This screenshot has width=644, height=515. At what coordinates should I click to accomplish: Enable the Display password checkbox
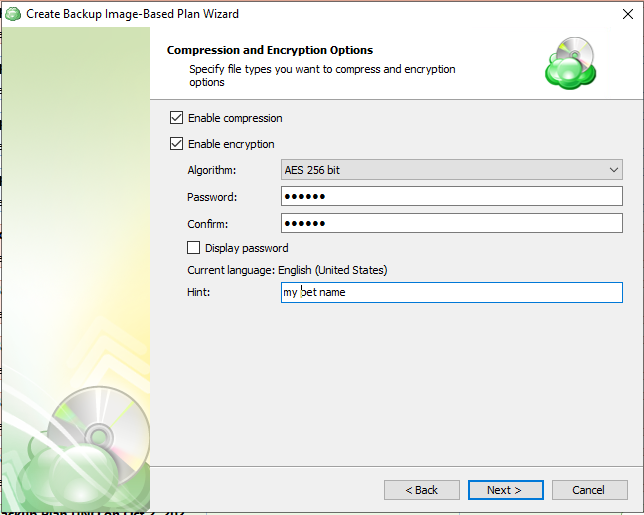pos(194,248)
